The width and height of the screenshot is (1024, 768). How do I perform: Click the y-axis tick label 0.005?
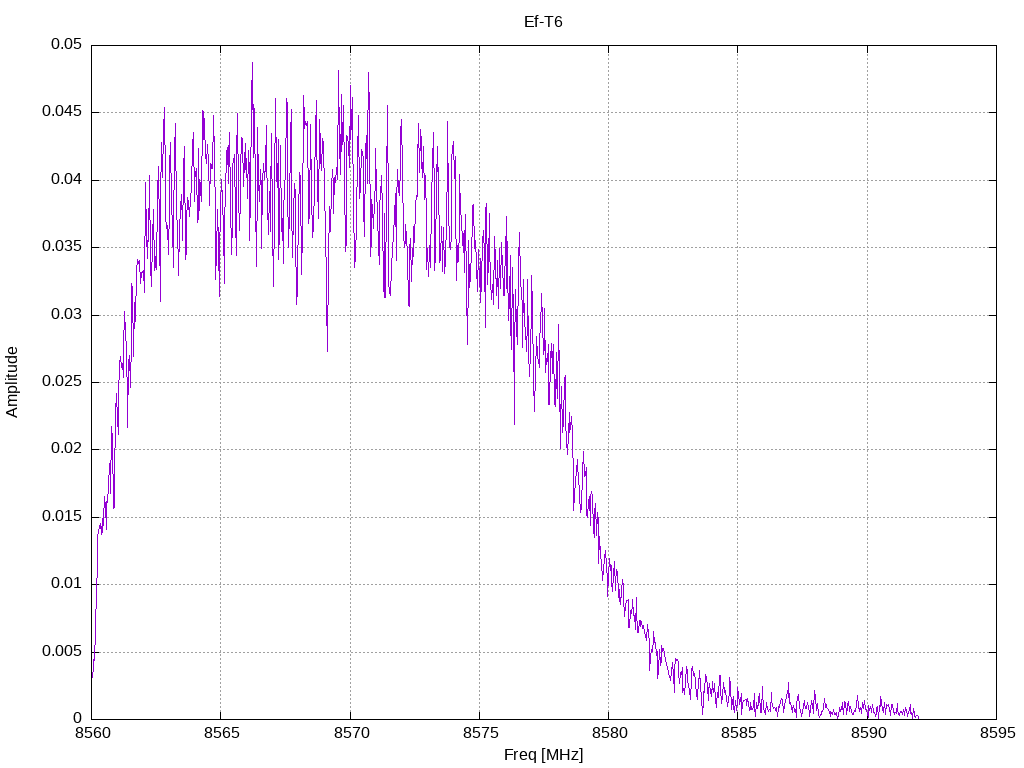pos(62,652)
